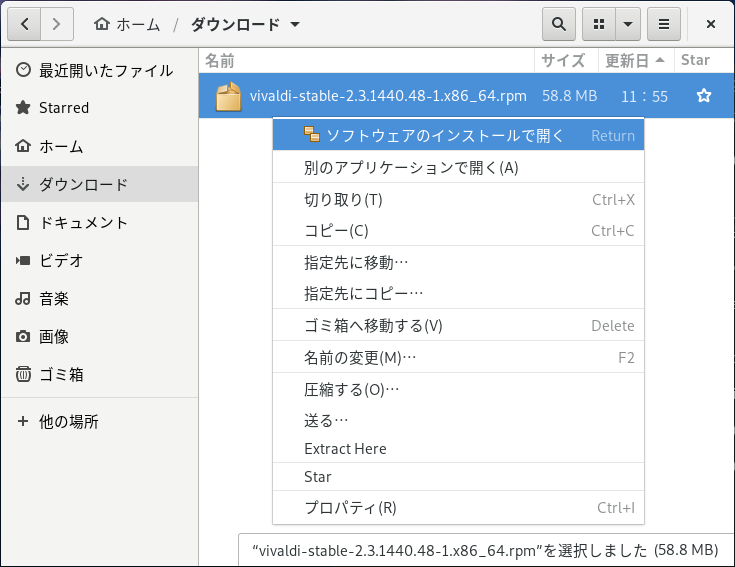Select ダウンロード in the sidebar
This screenshot has height=567, width=735.
[x=99, y=184]
